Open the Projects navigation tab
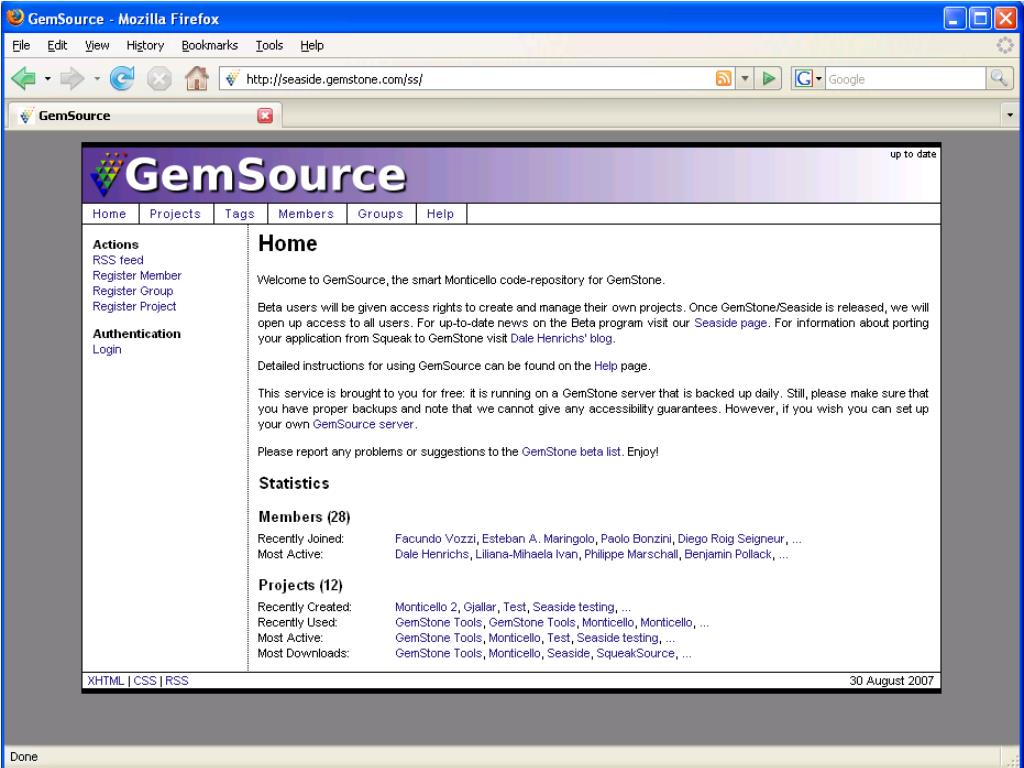1024x768 pixels. tap(175, 214)
